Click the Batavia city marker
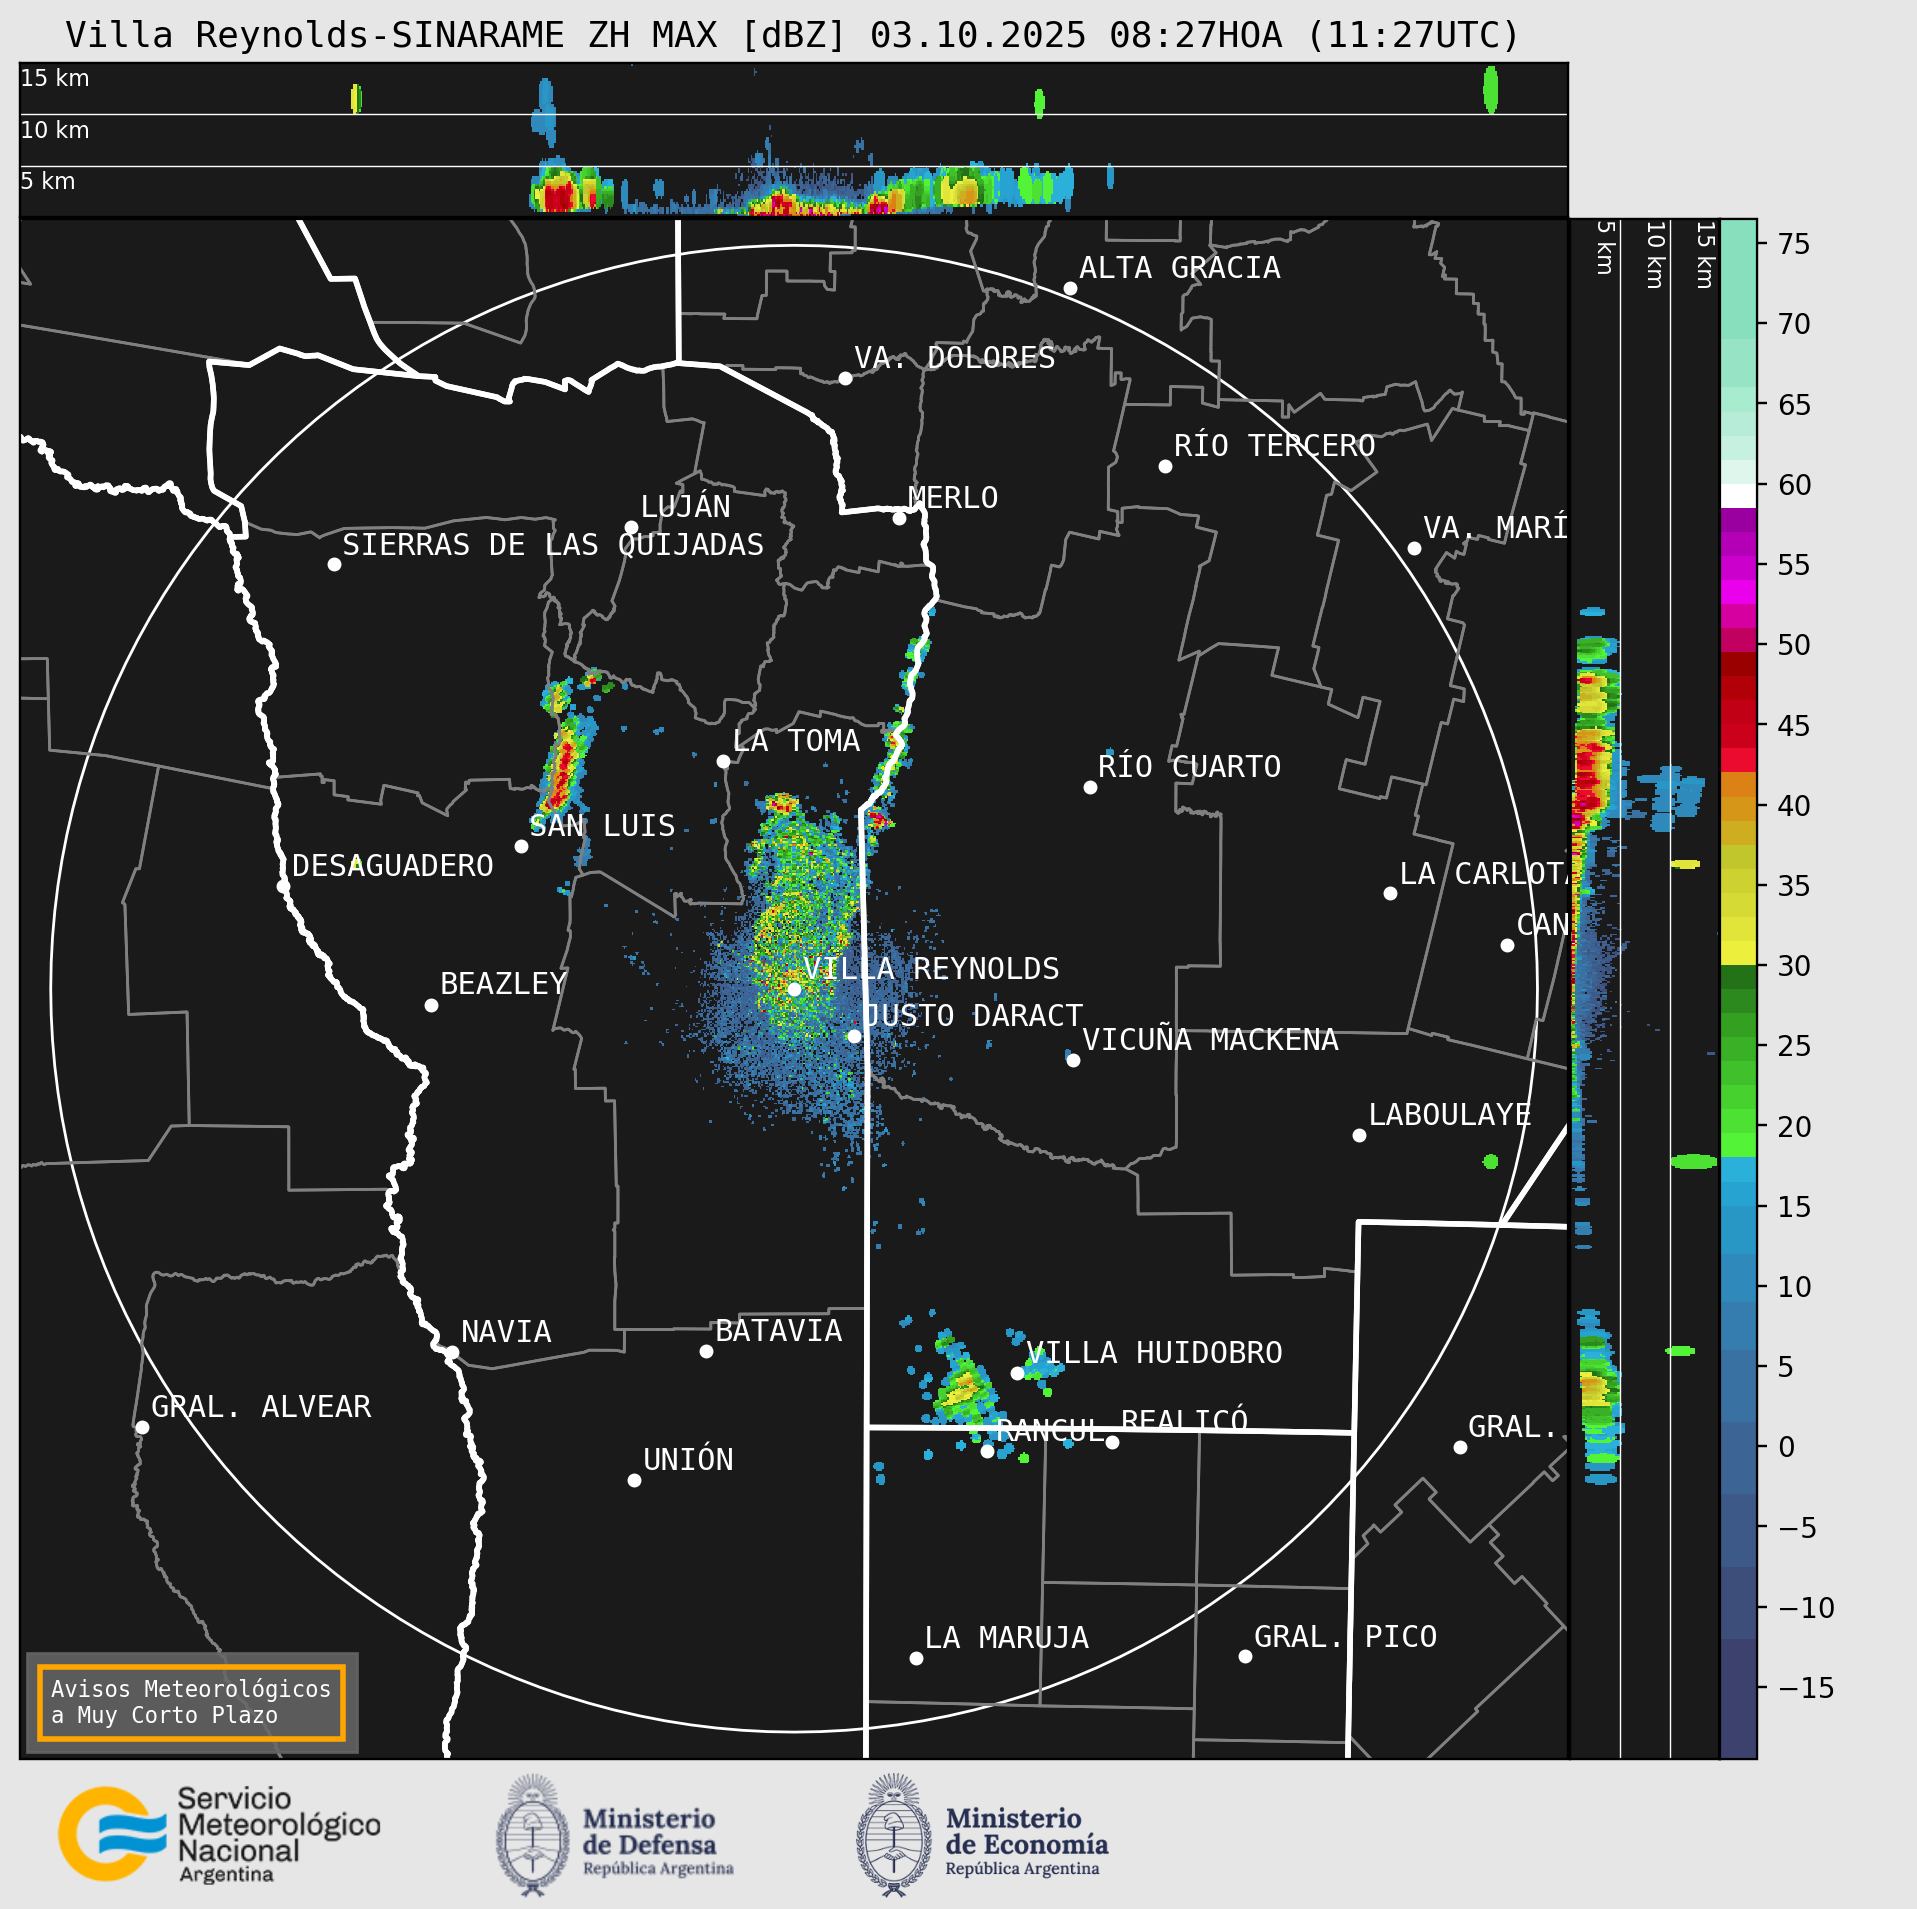 click(706, 1351)
